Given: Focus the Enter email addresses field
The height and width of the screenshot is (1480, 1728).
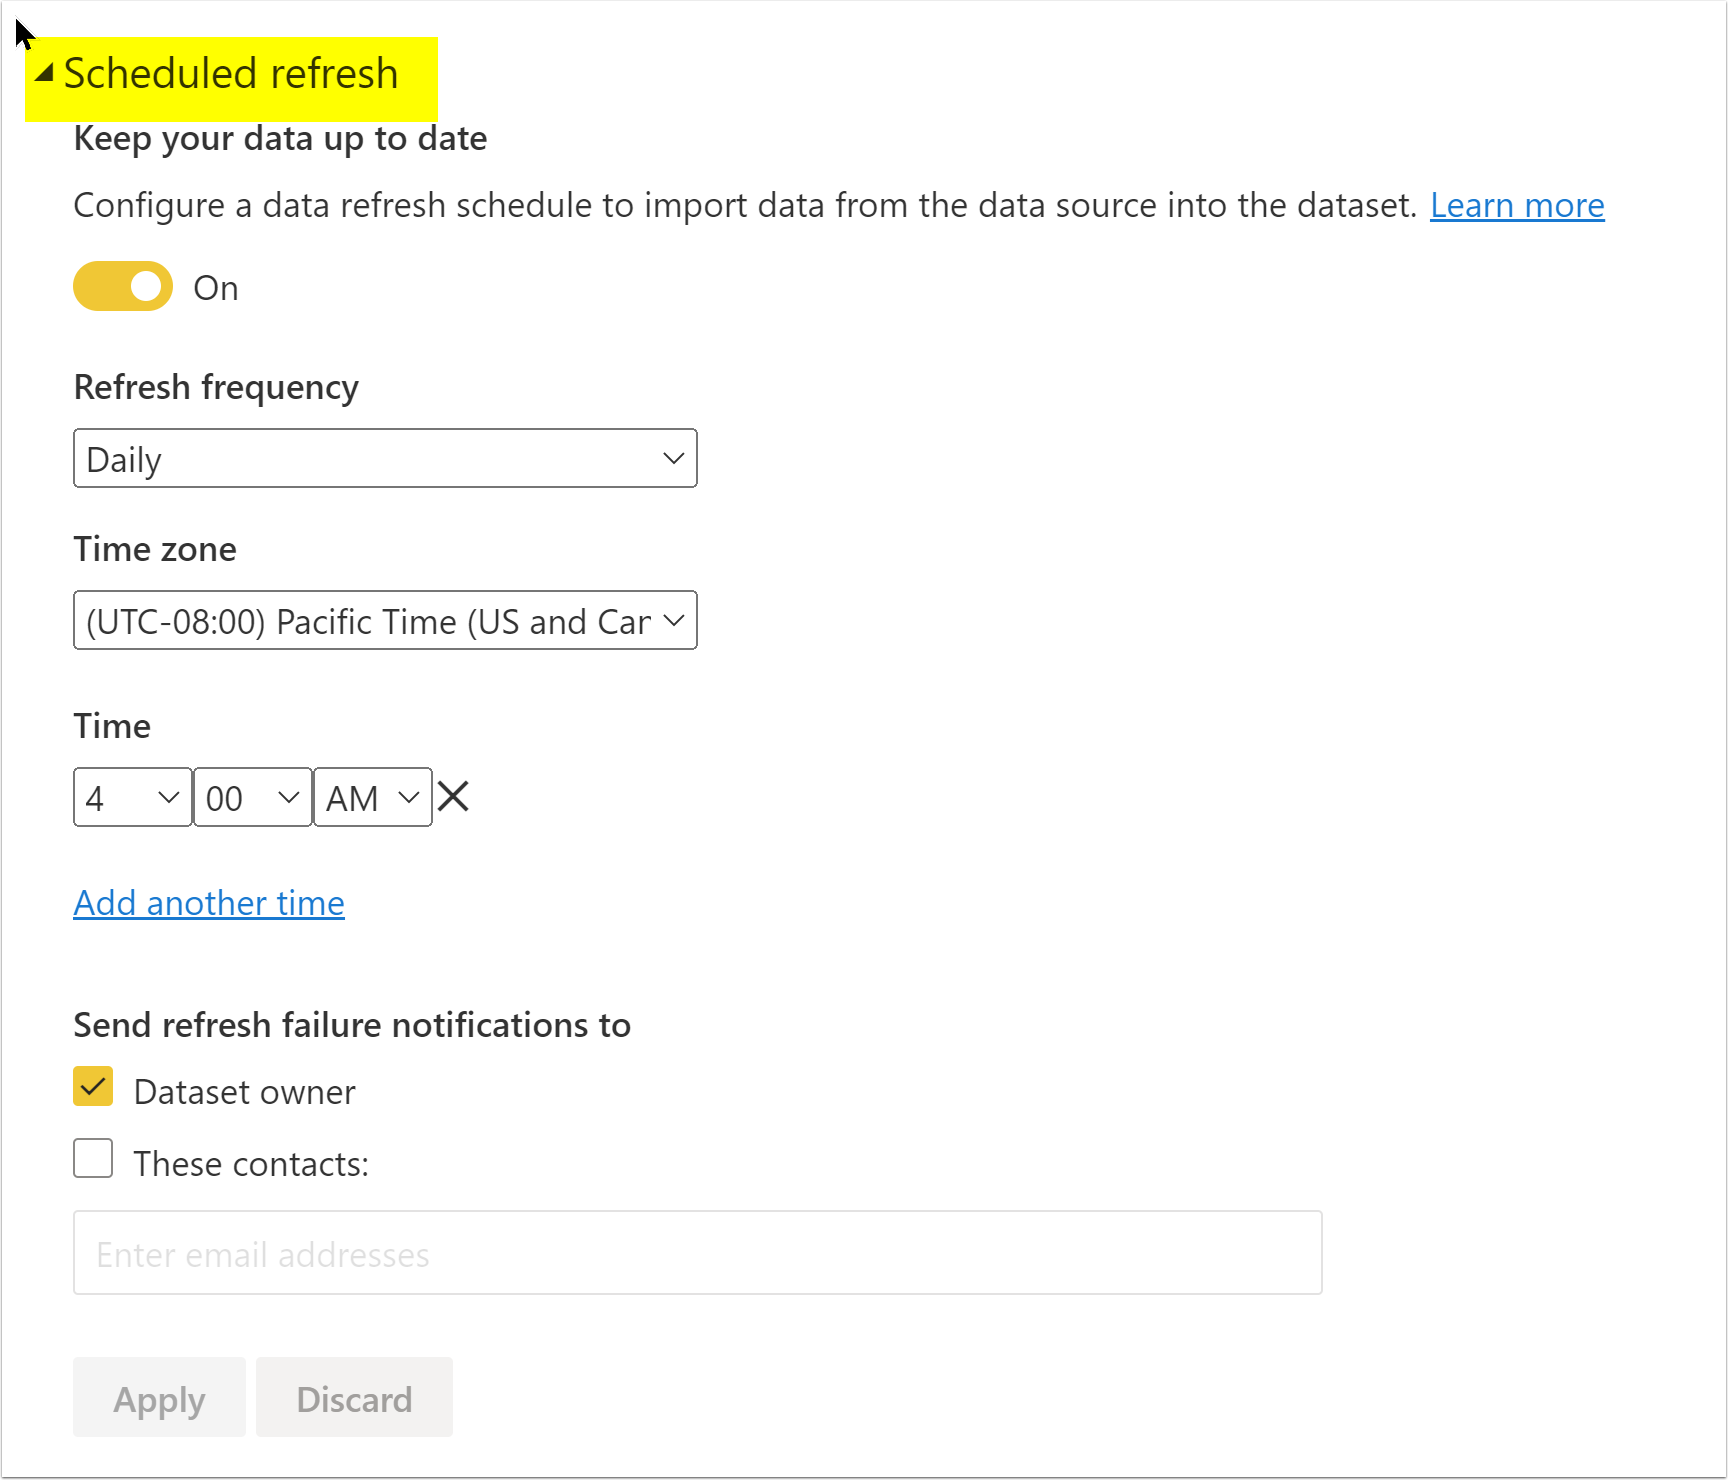Looking at the screenshot, I should click(698, 1253).
